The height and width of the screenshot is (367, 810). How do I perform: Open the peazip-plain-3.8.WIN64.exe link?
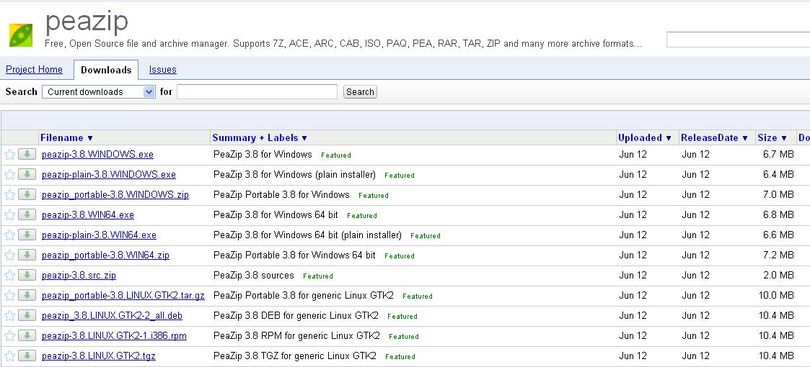click(99, 235)
